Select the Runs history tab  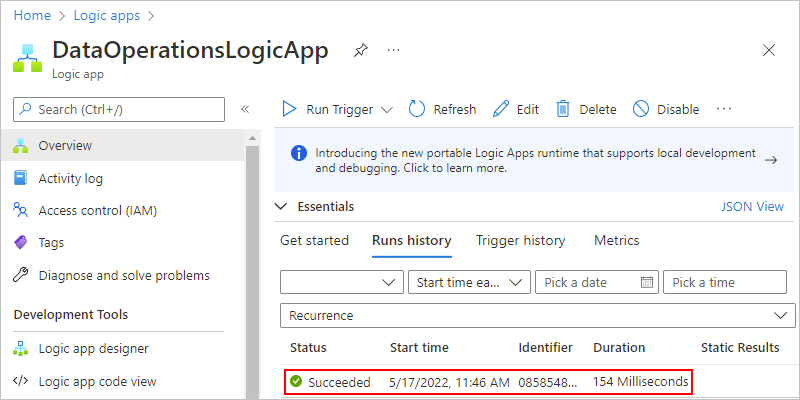(x=412, y=240)
